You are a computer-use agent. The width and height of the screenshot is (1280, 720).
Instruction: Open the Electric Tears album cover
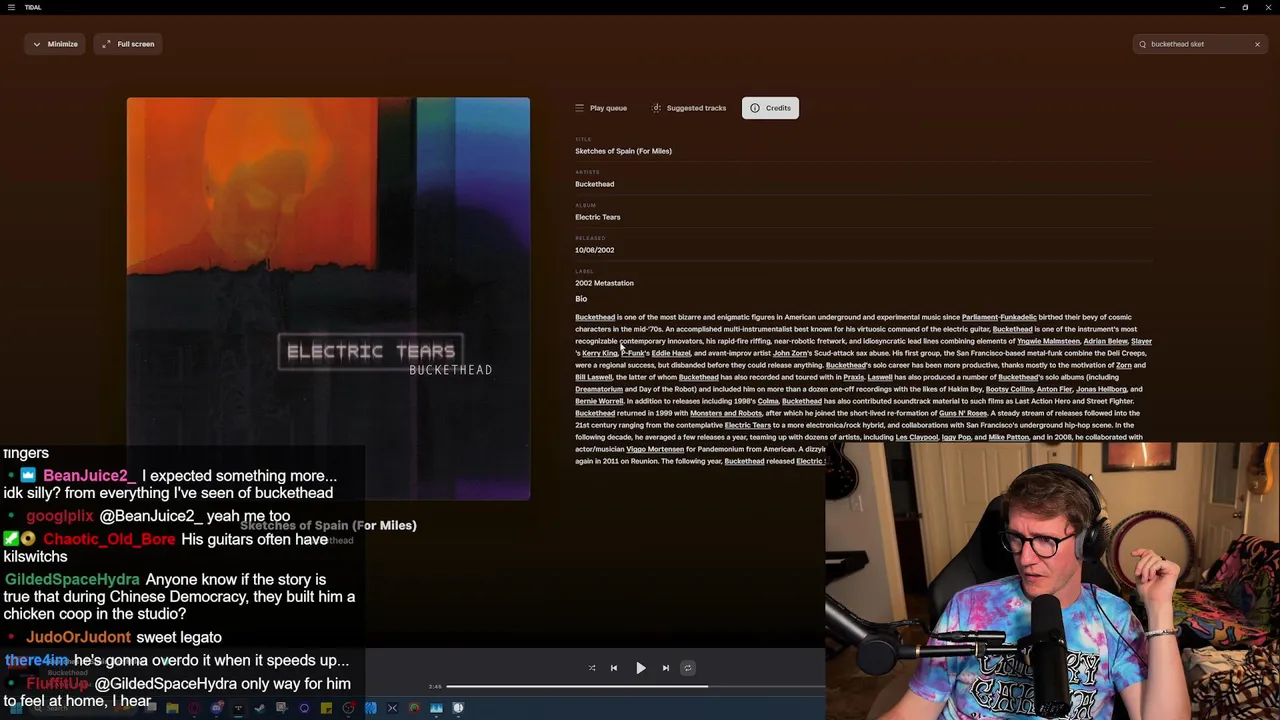(x=328, y=298)
